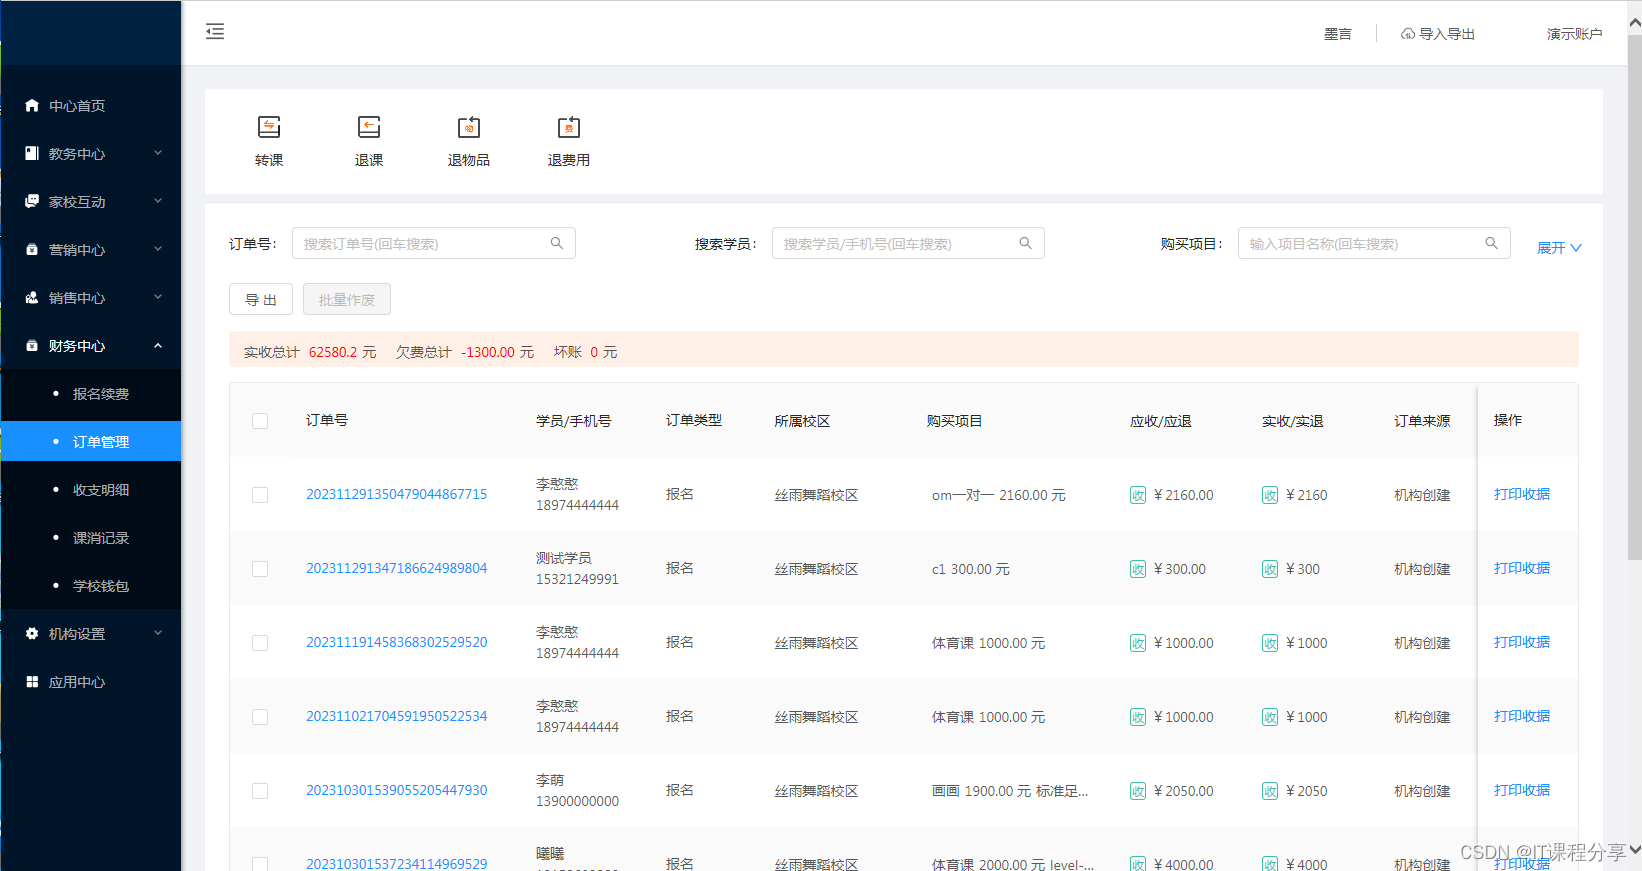Viewport: 1642px width, 871px height.
Task: Collapse the 财务中心 sidebar chevron
Action: (158, 345)
